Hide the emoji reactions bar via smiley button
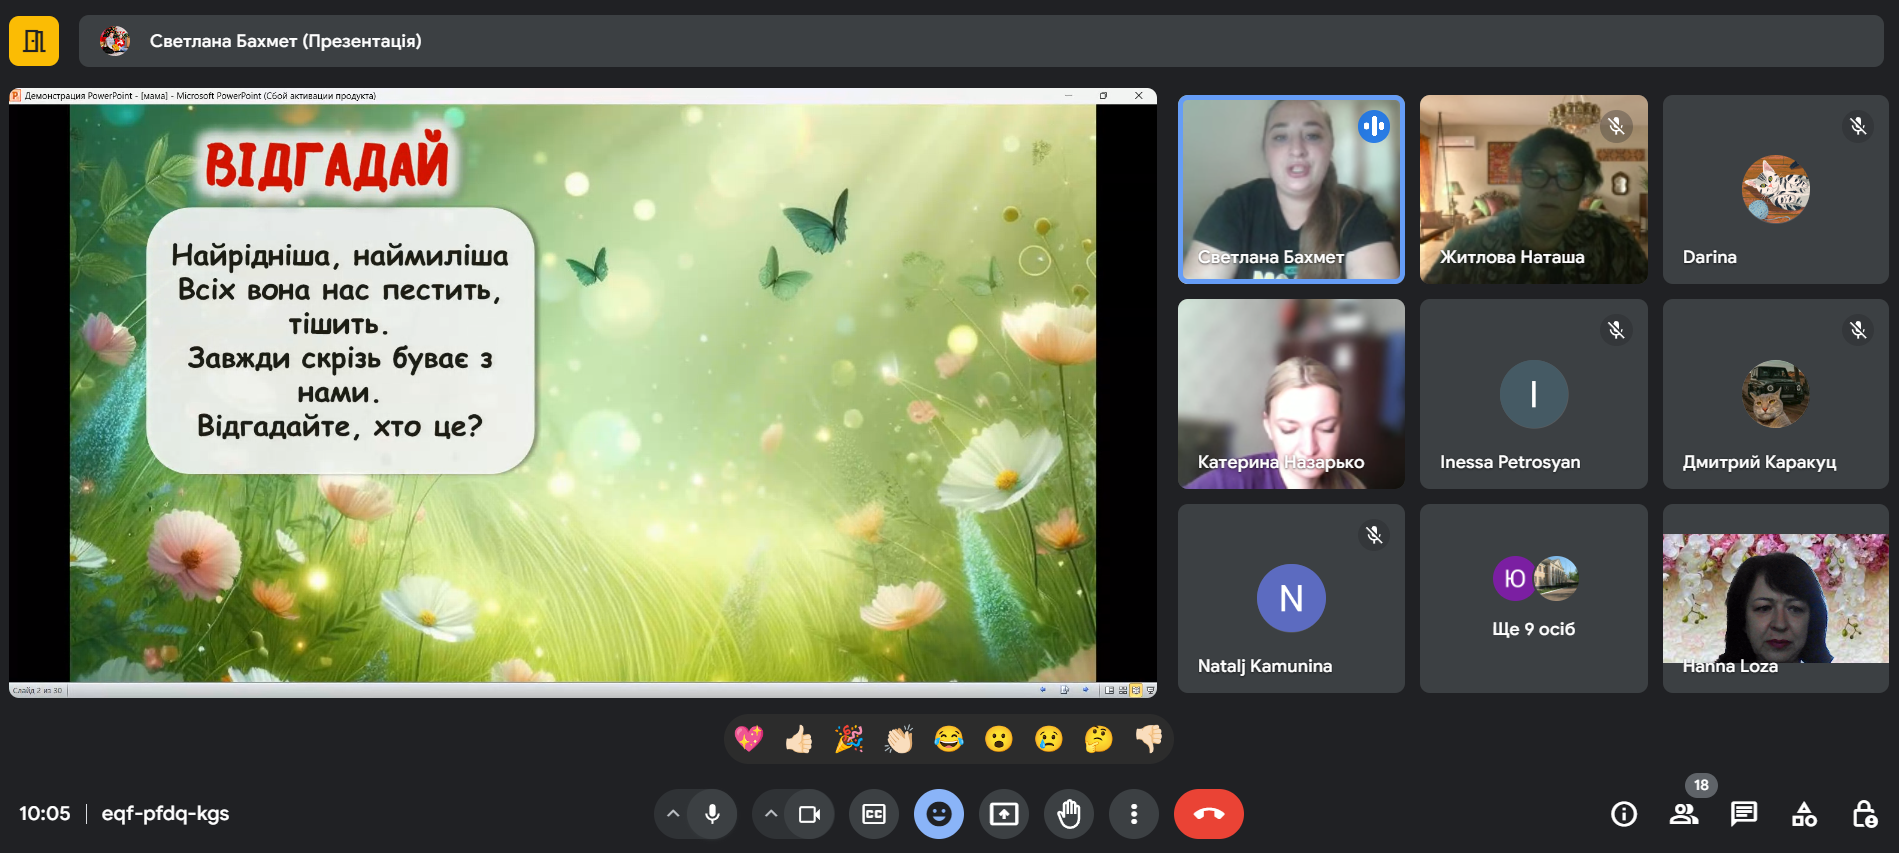The height and width of the screenshot is (853, 1899). tap(939, 814)
